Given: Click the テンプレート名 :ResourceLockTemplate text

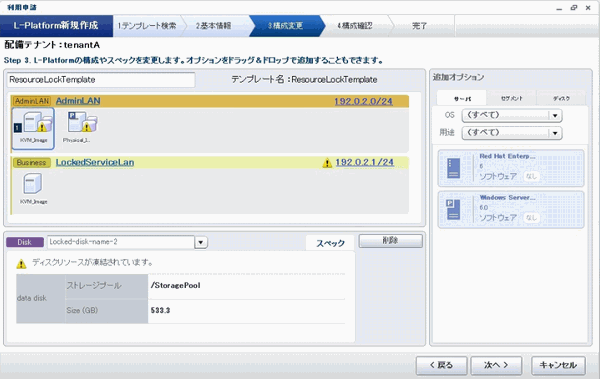Looking at the screenshot, I should [x=304, y=80].
